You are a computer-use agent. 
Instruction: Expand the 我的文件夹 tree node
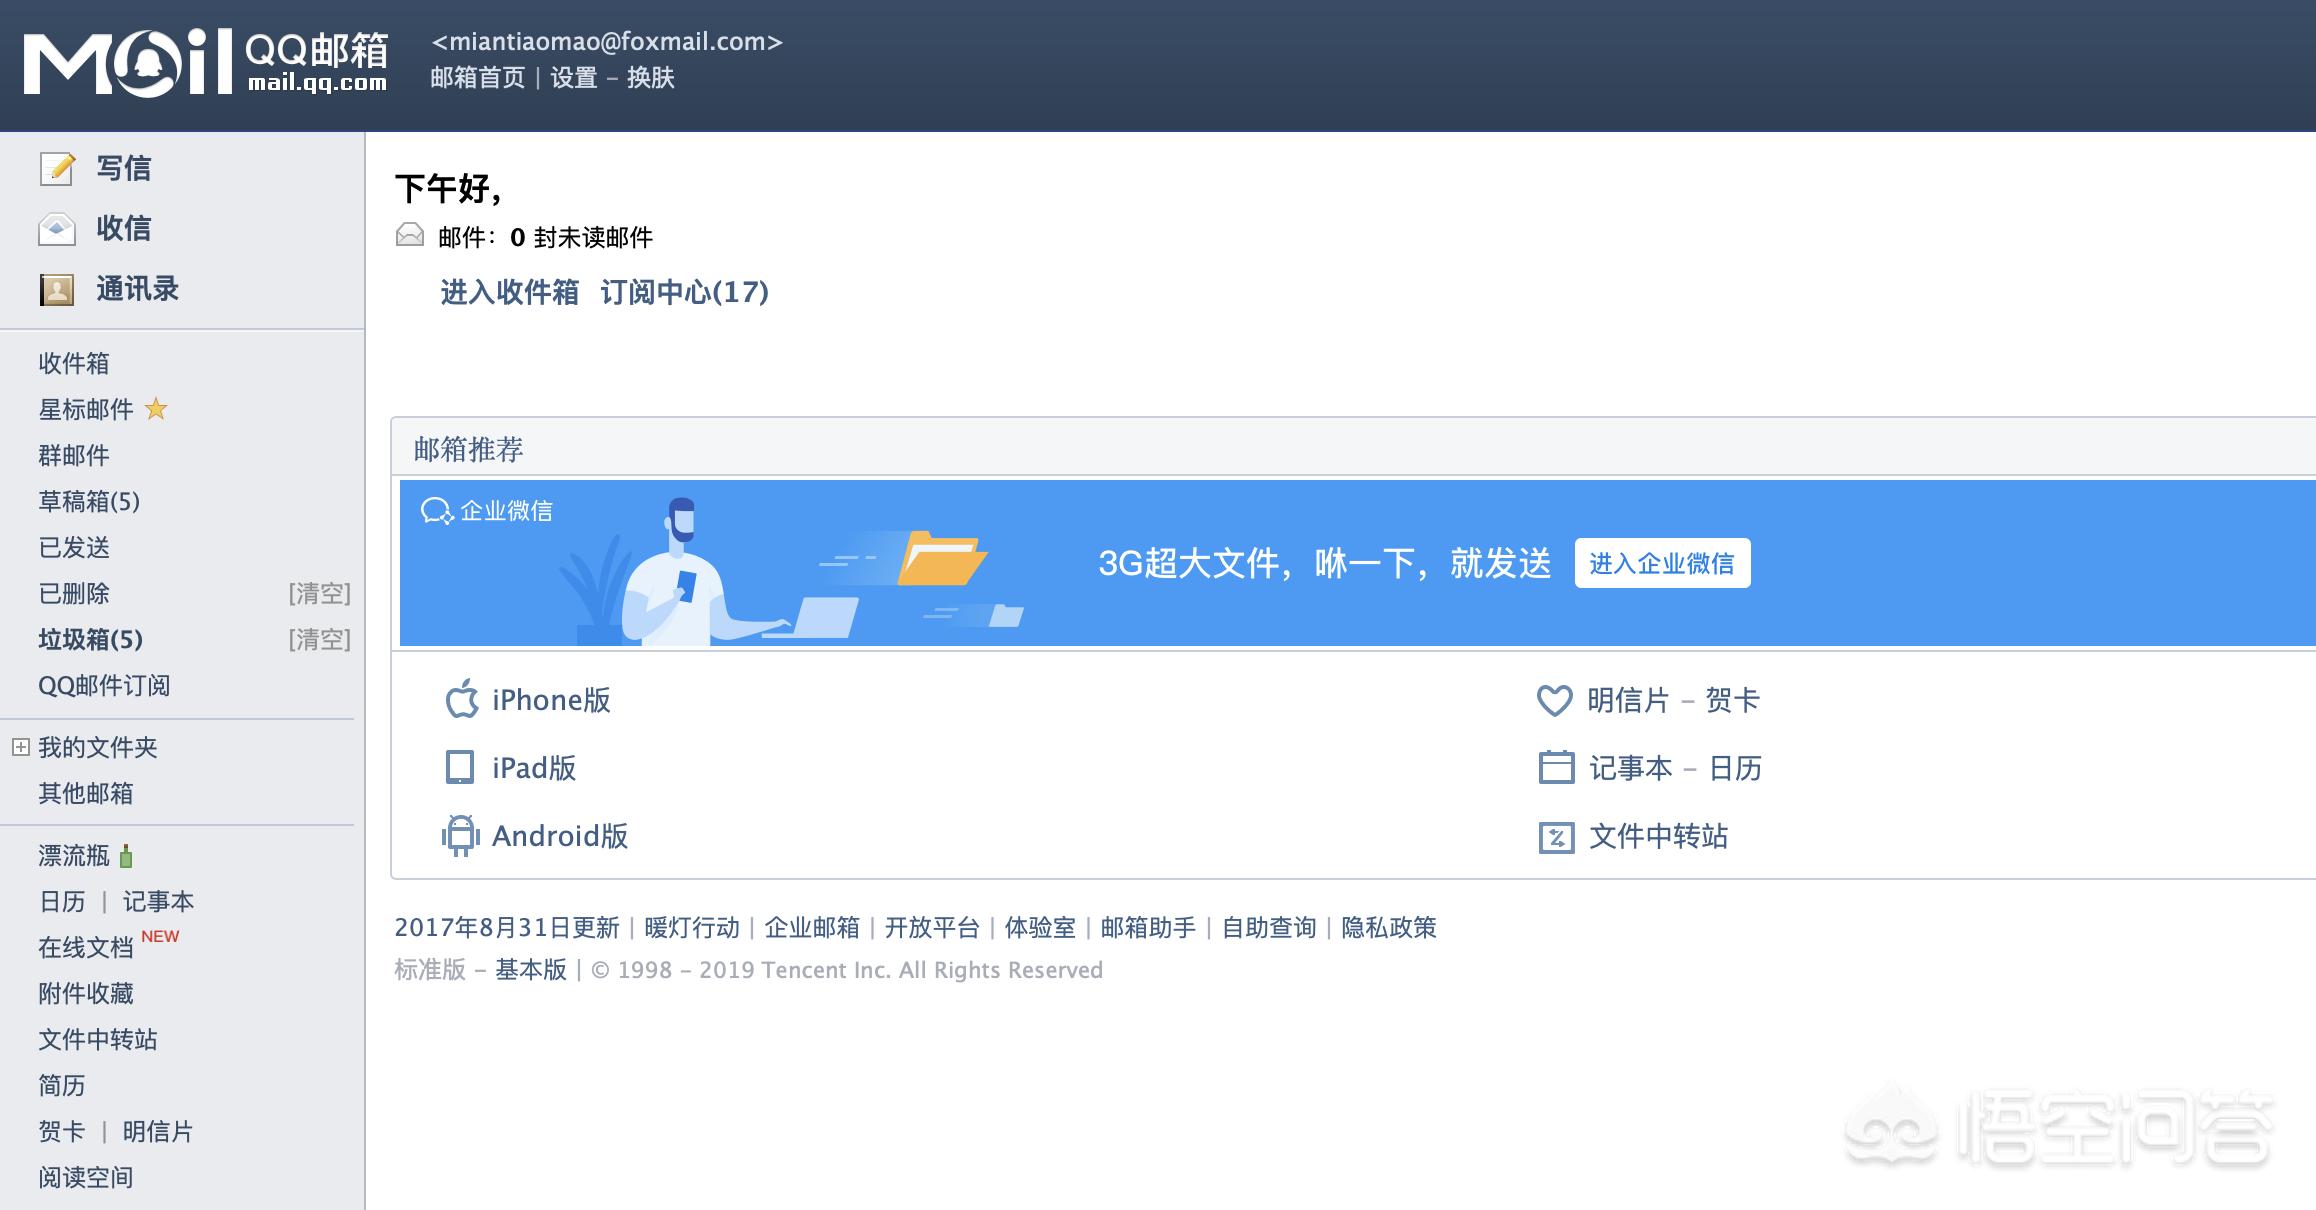coord(20,747)
